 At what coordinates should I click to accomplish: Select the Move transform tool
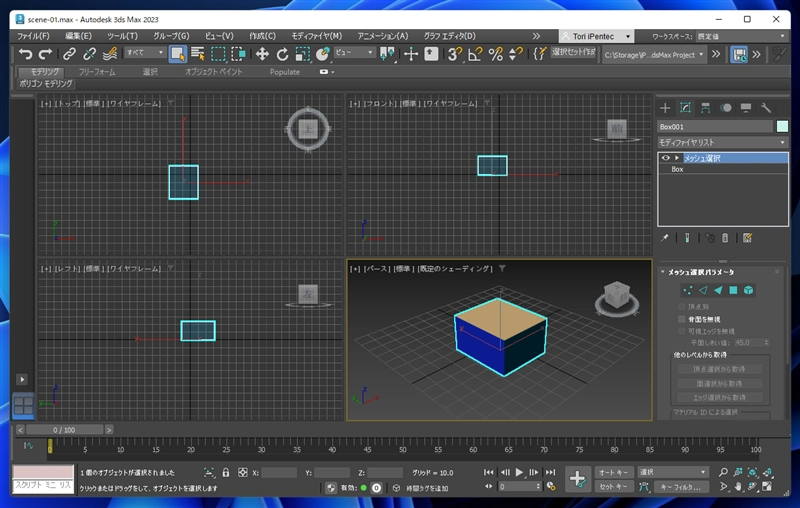point(262,54)
